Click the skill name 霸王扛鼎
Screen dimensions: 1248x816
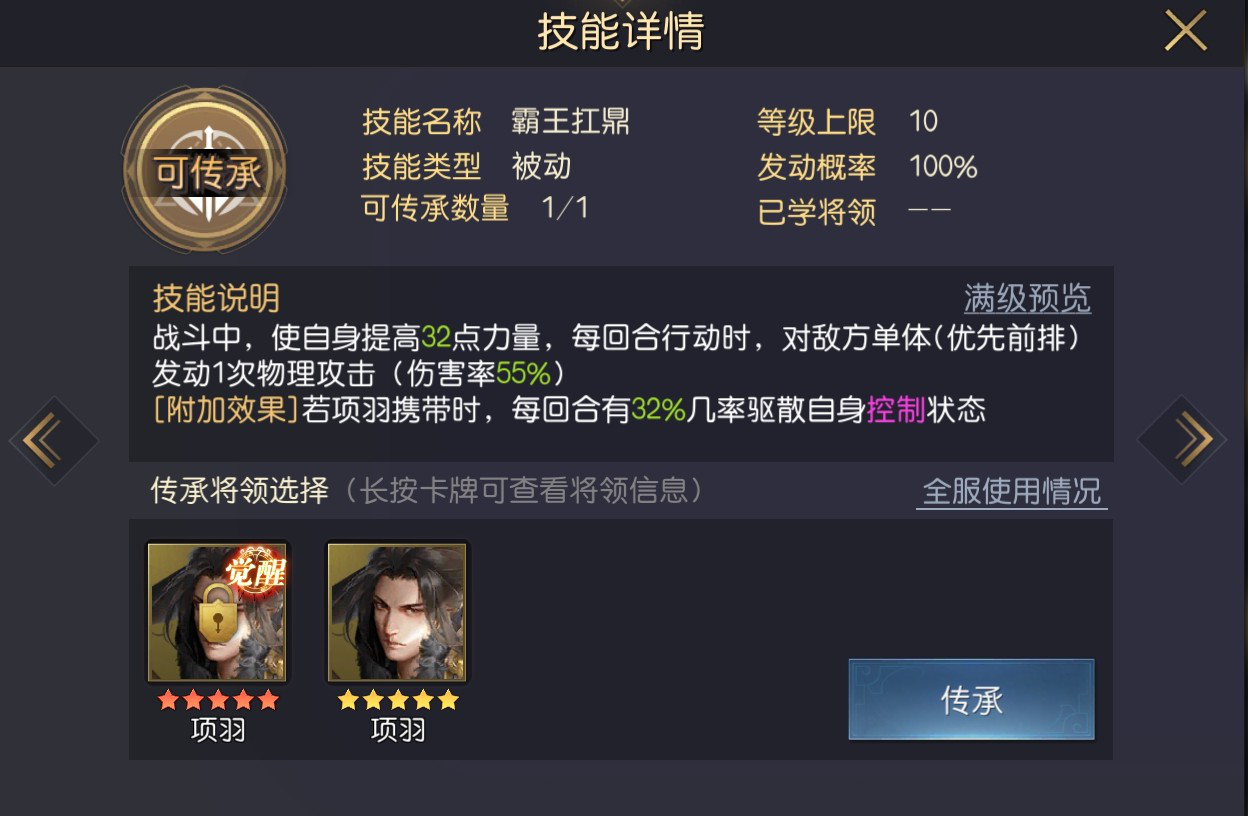[x=570, y=122]
